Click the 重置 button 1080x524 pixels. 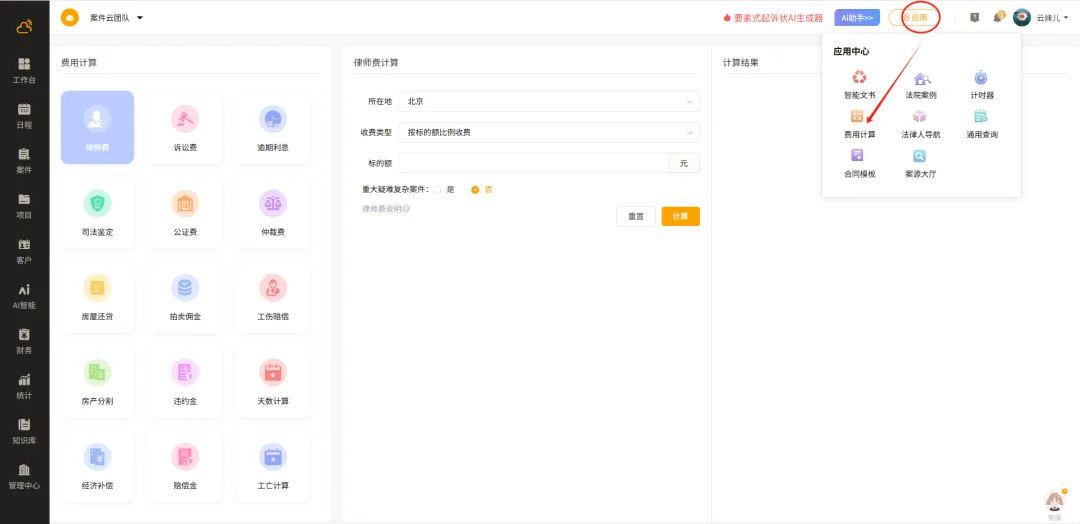pos(636,216)
